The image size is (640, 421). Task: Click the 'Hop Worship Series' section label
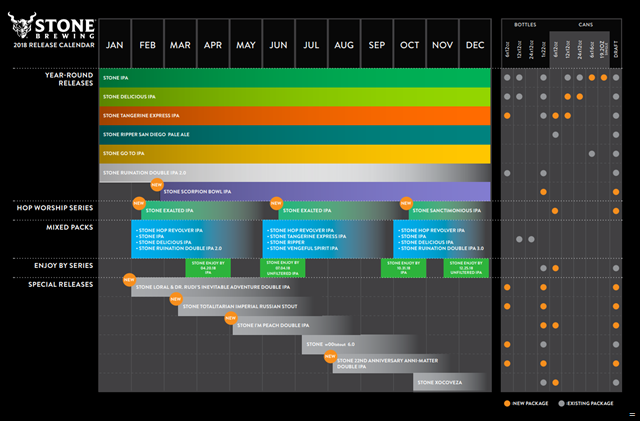pos(55,208)
